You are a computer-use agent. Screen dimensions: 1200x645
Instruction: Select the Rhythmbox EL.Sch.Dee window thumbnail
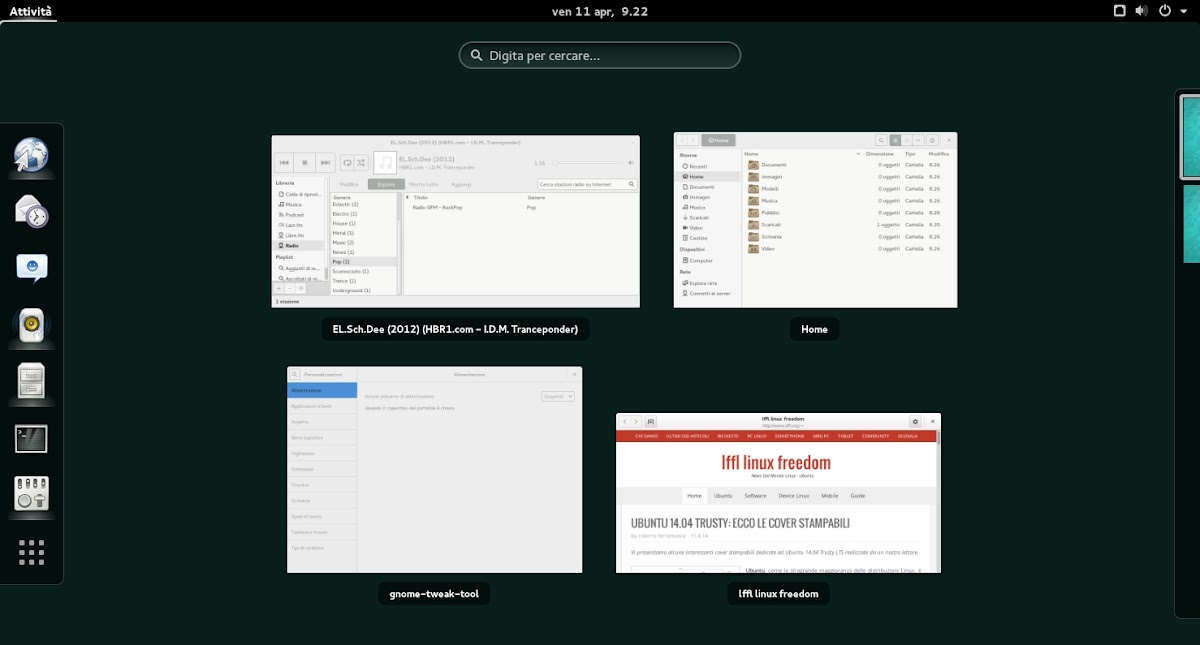point(455,221)
